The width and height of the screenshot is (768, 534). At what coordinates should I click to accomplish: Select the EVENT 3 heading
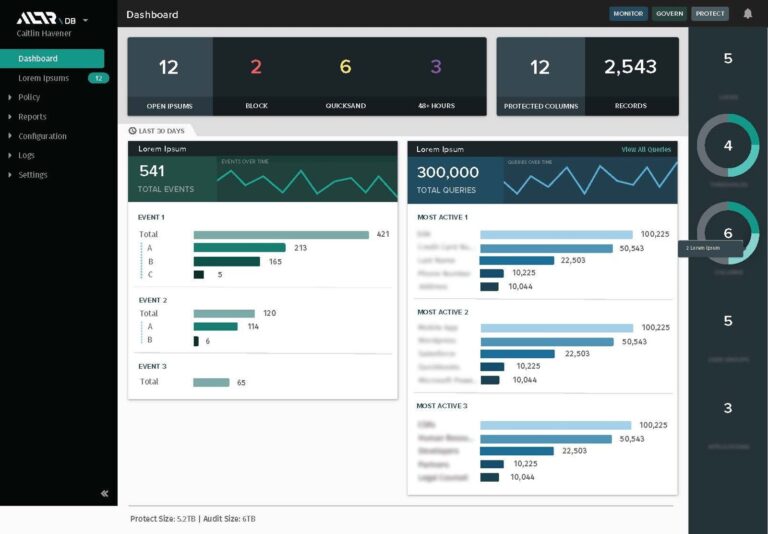click(x=152, y=366)
